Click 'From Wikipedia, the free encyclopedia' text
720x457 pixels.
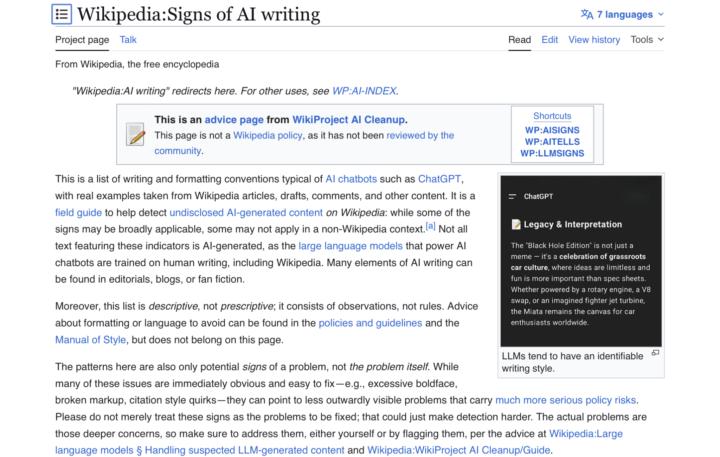137,64
